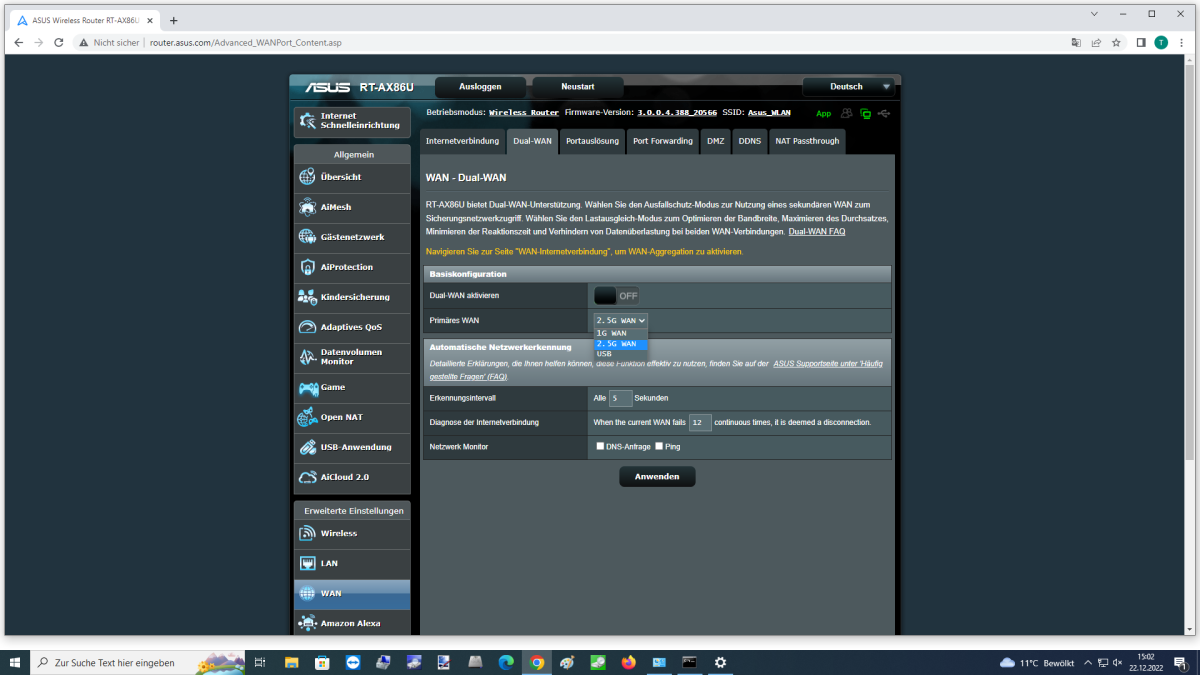Click firmware version 3.0.0.4.388_20566 link
Screen dimensions: 1200x675
pos(677,113)
